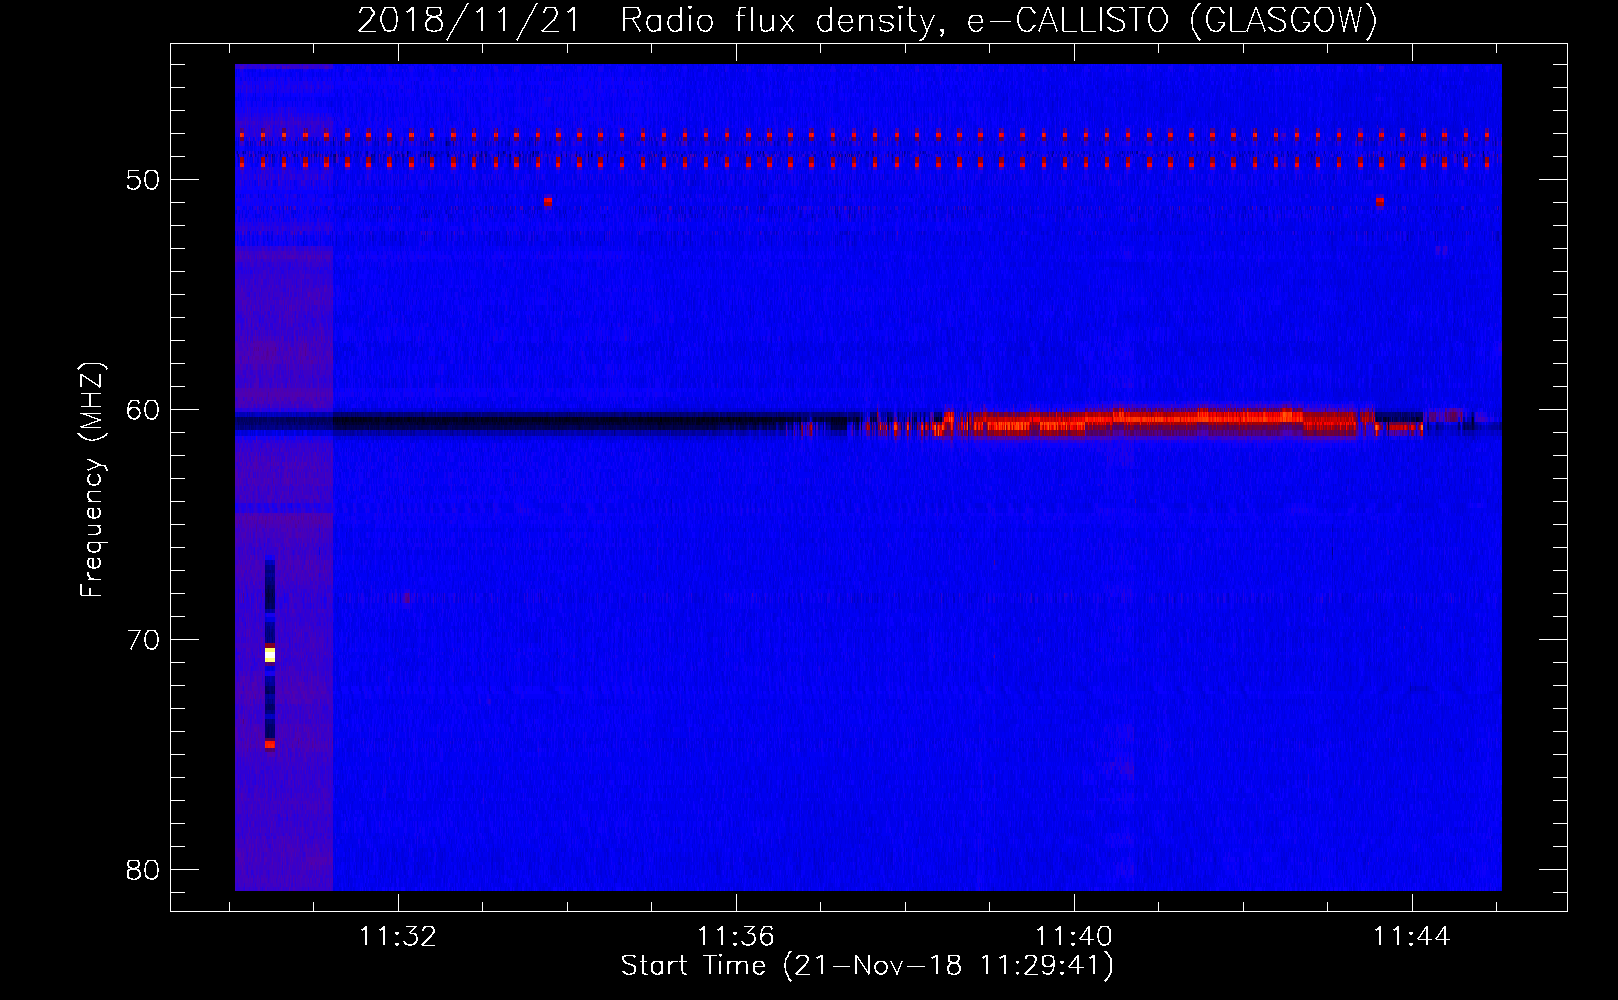Click the 11:44 time tick label
The width and height of the screenshot is (1618, 1000).
coord(1411,937)
